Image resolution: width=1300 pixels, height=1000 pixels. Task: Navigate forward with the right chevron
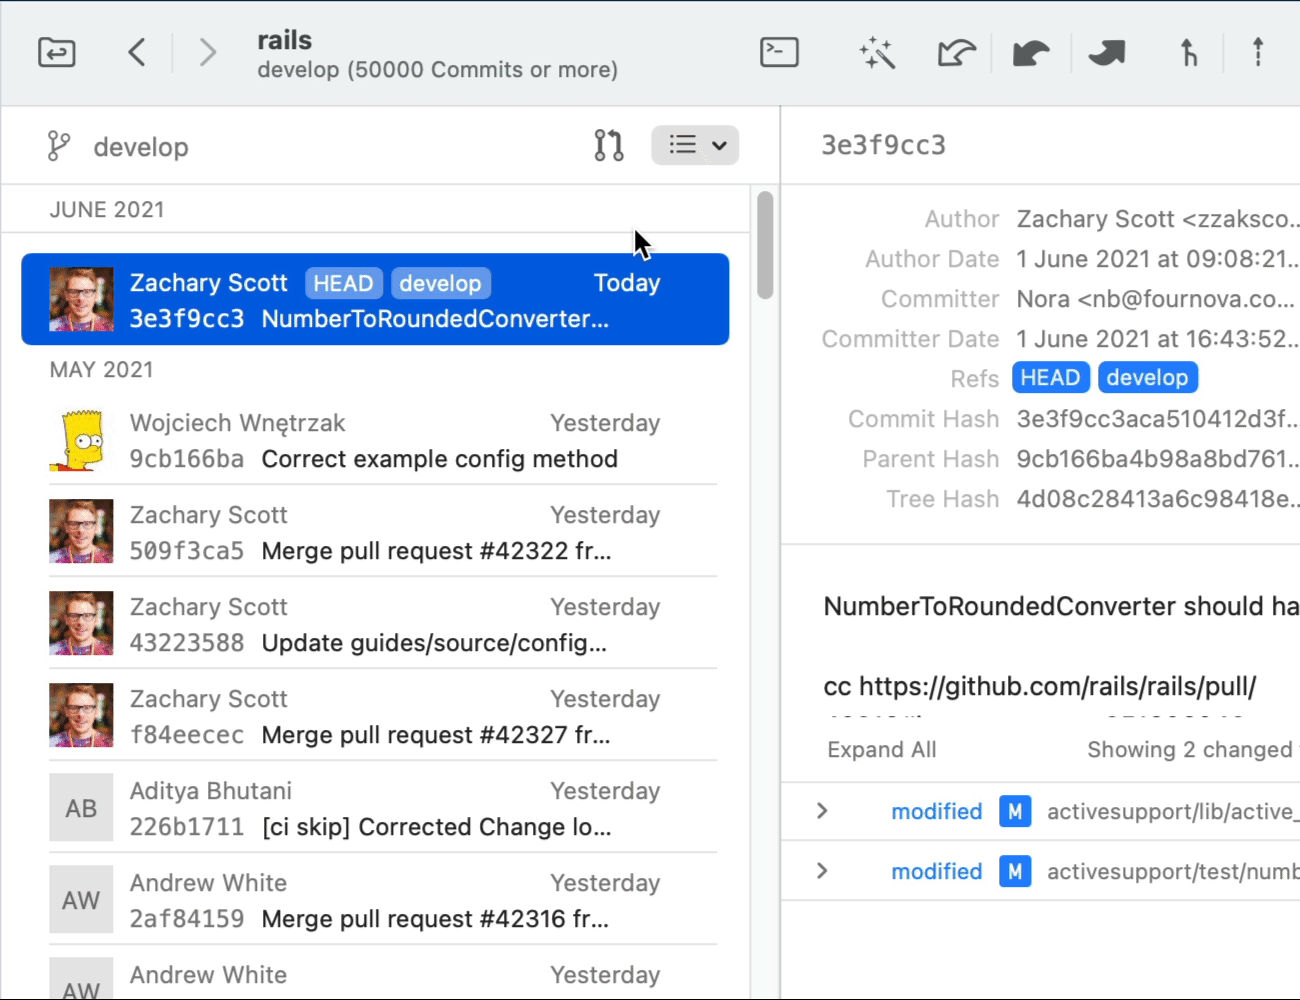point(207,52)
